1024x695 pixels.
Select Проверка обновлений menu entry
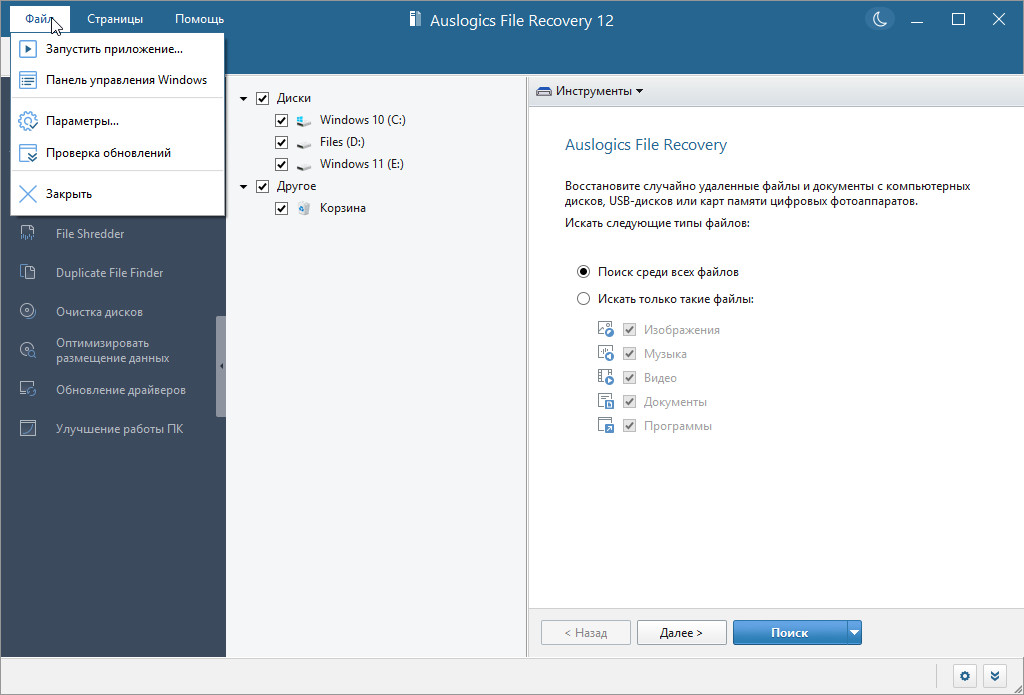[x=108, y=153]
